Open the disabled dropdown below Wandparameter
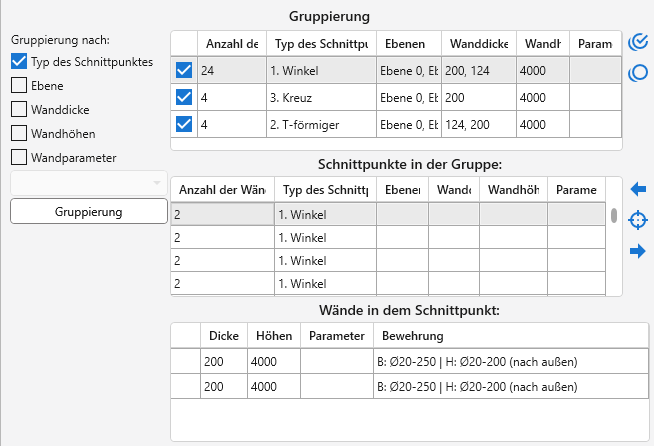The height and width of the screenshot is (446, 654). pos(89,183)
